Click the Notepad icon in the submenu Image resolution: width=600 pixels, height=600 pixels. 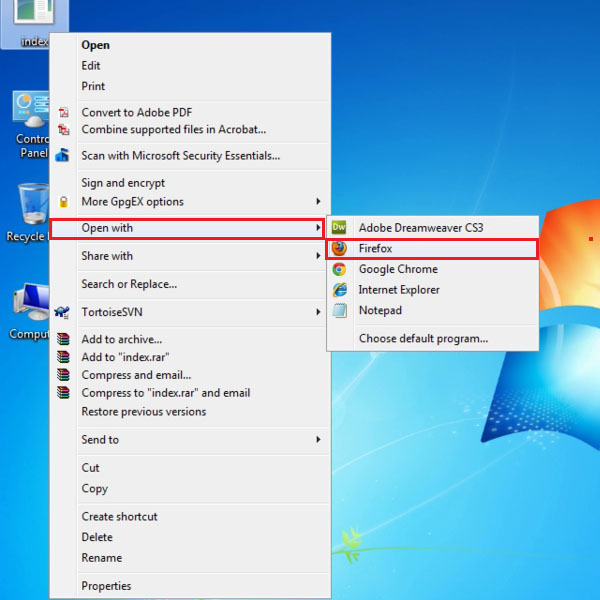point(339,310)
